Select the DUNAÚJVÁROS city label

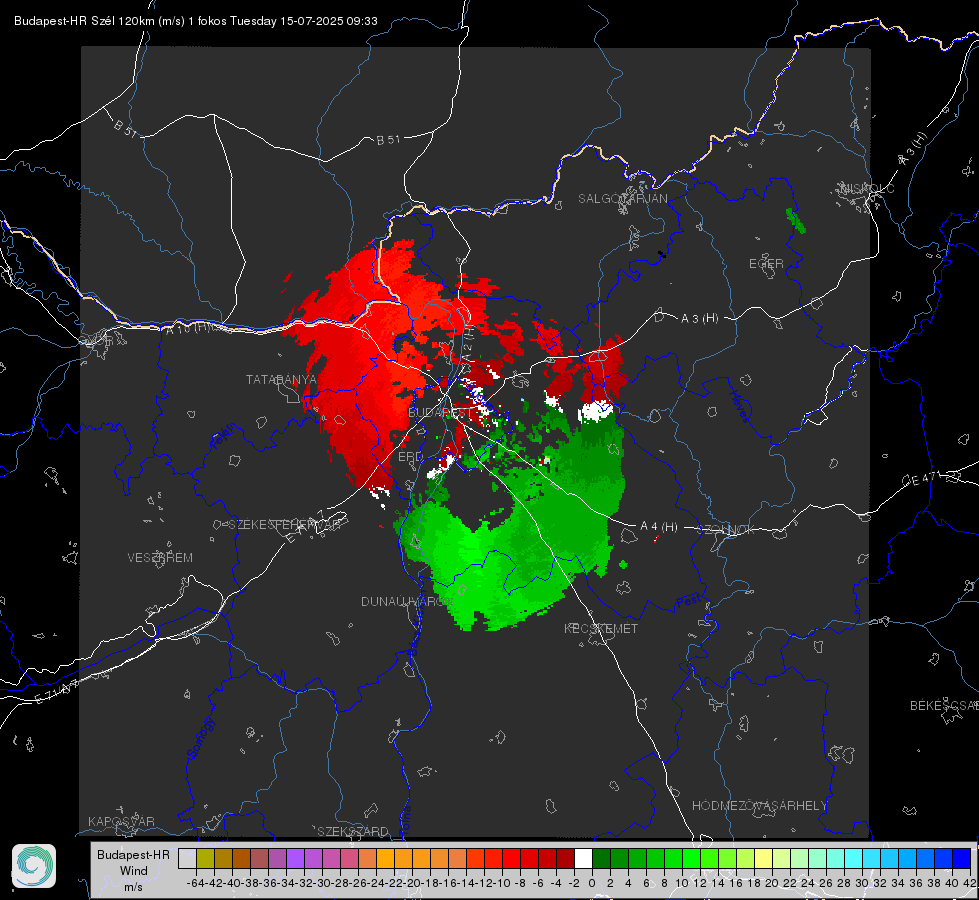click(x=405, y=601)
